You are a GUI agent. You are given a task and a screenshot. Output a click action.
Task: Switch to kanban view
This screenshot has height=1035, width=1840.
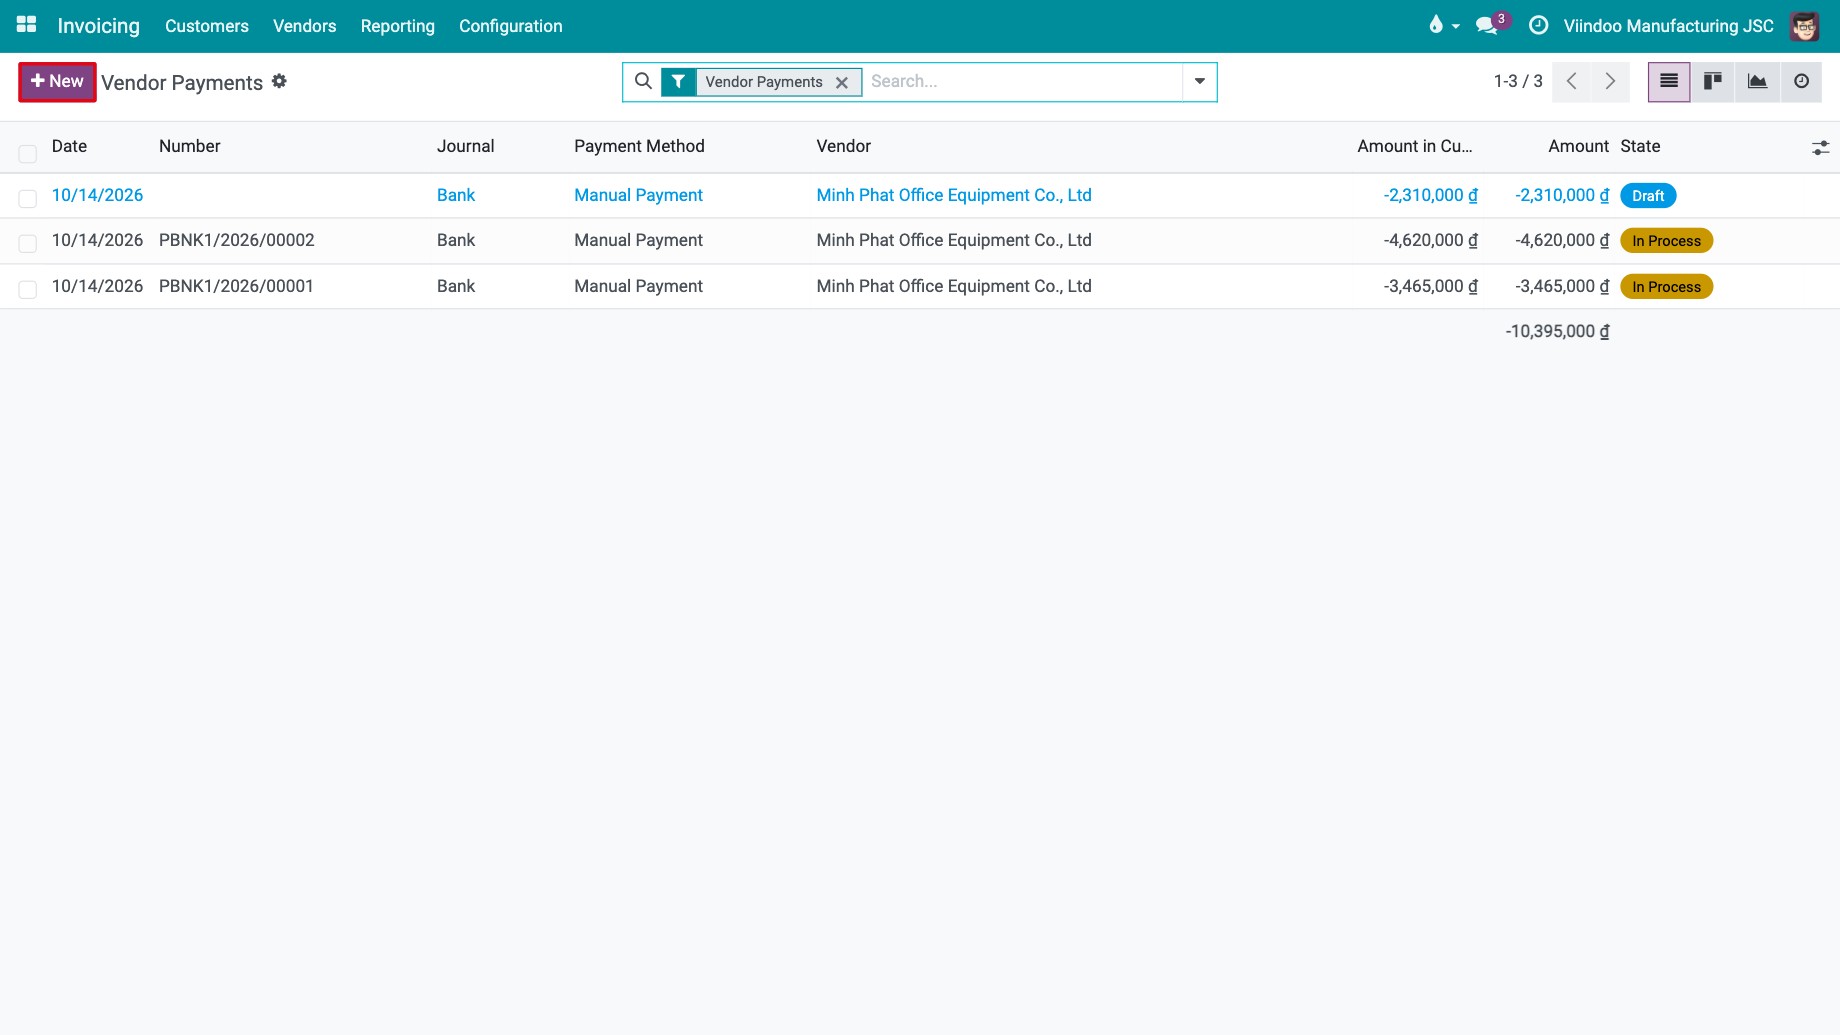(1713, 82)
